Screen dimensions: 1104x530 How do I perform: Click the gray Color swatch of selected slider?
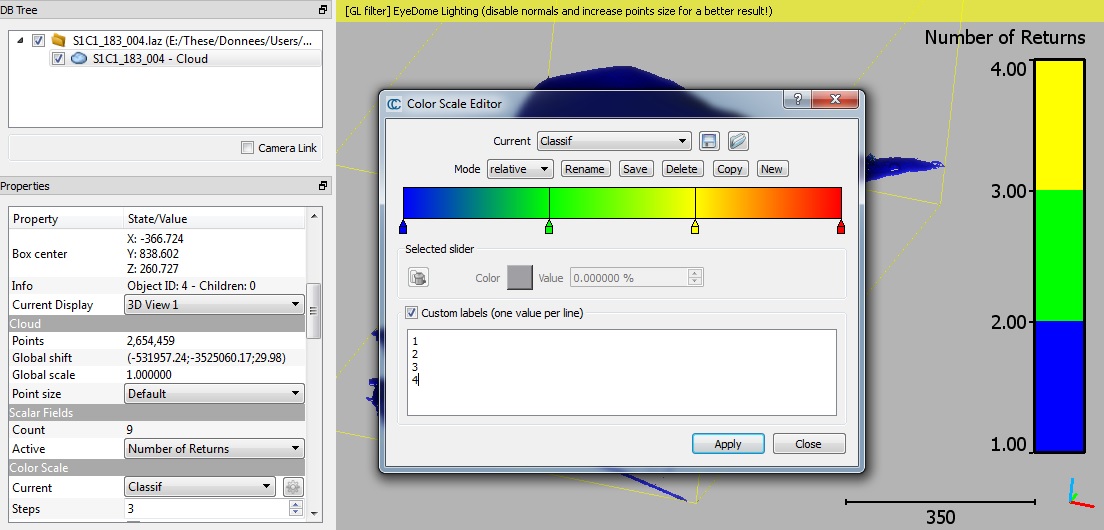point(520,277)
